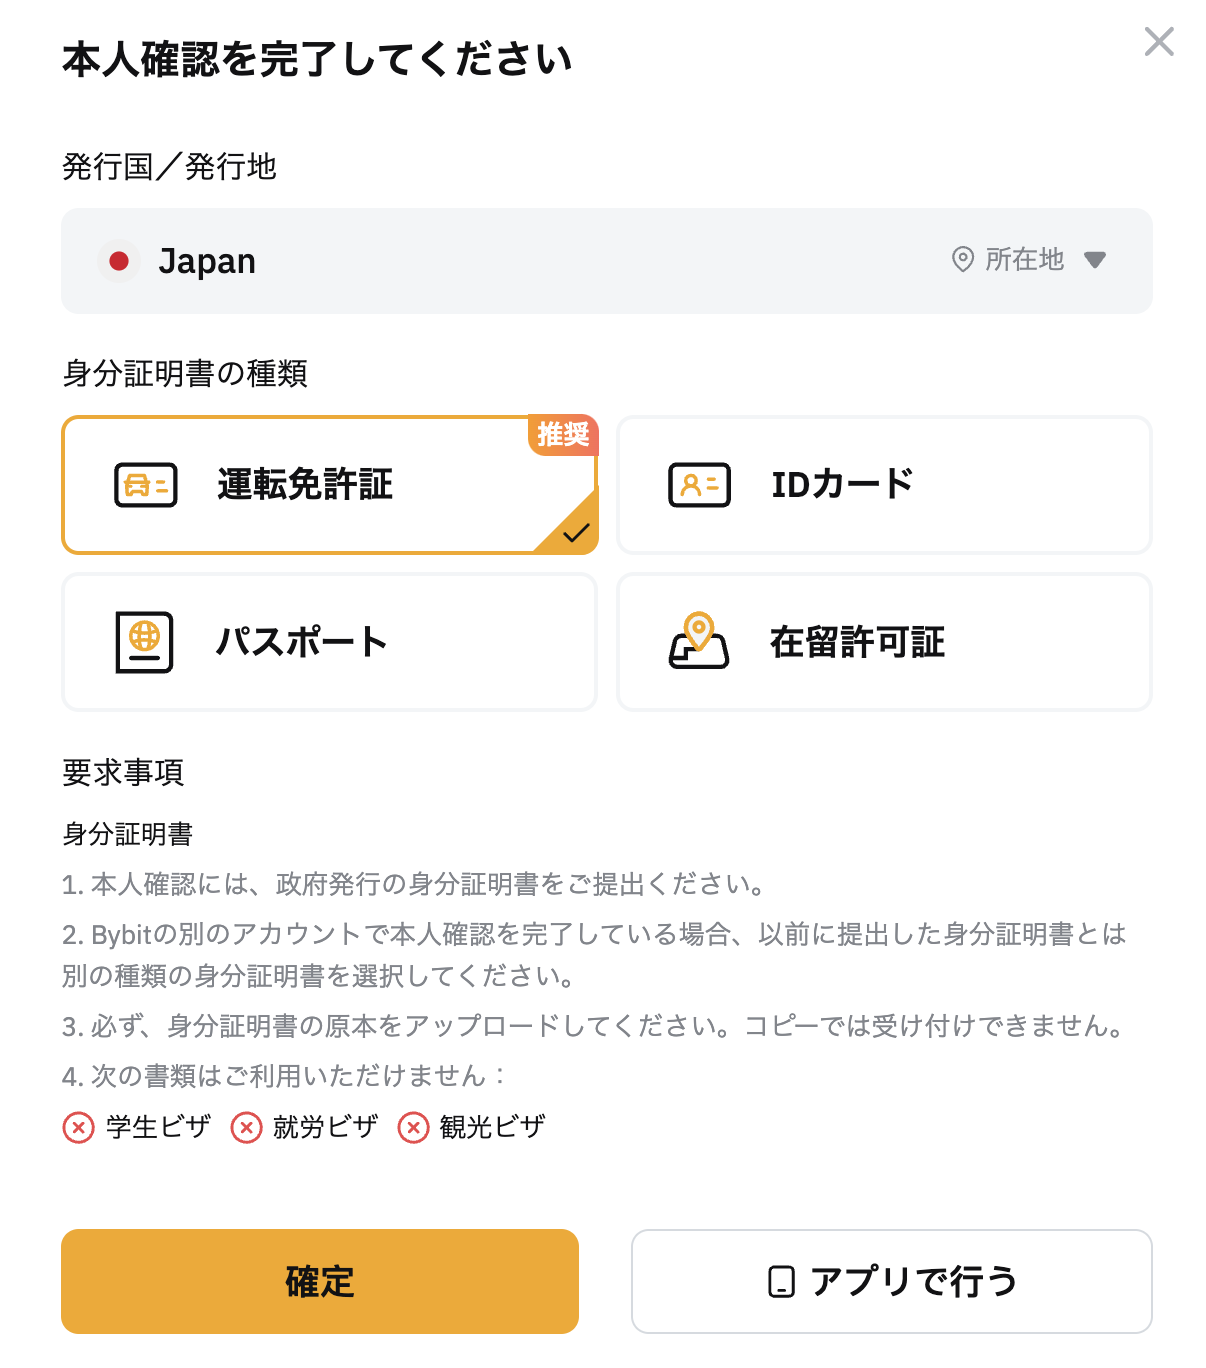
Task: Click the ID card person icon
Action: [699, 485]
